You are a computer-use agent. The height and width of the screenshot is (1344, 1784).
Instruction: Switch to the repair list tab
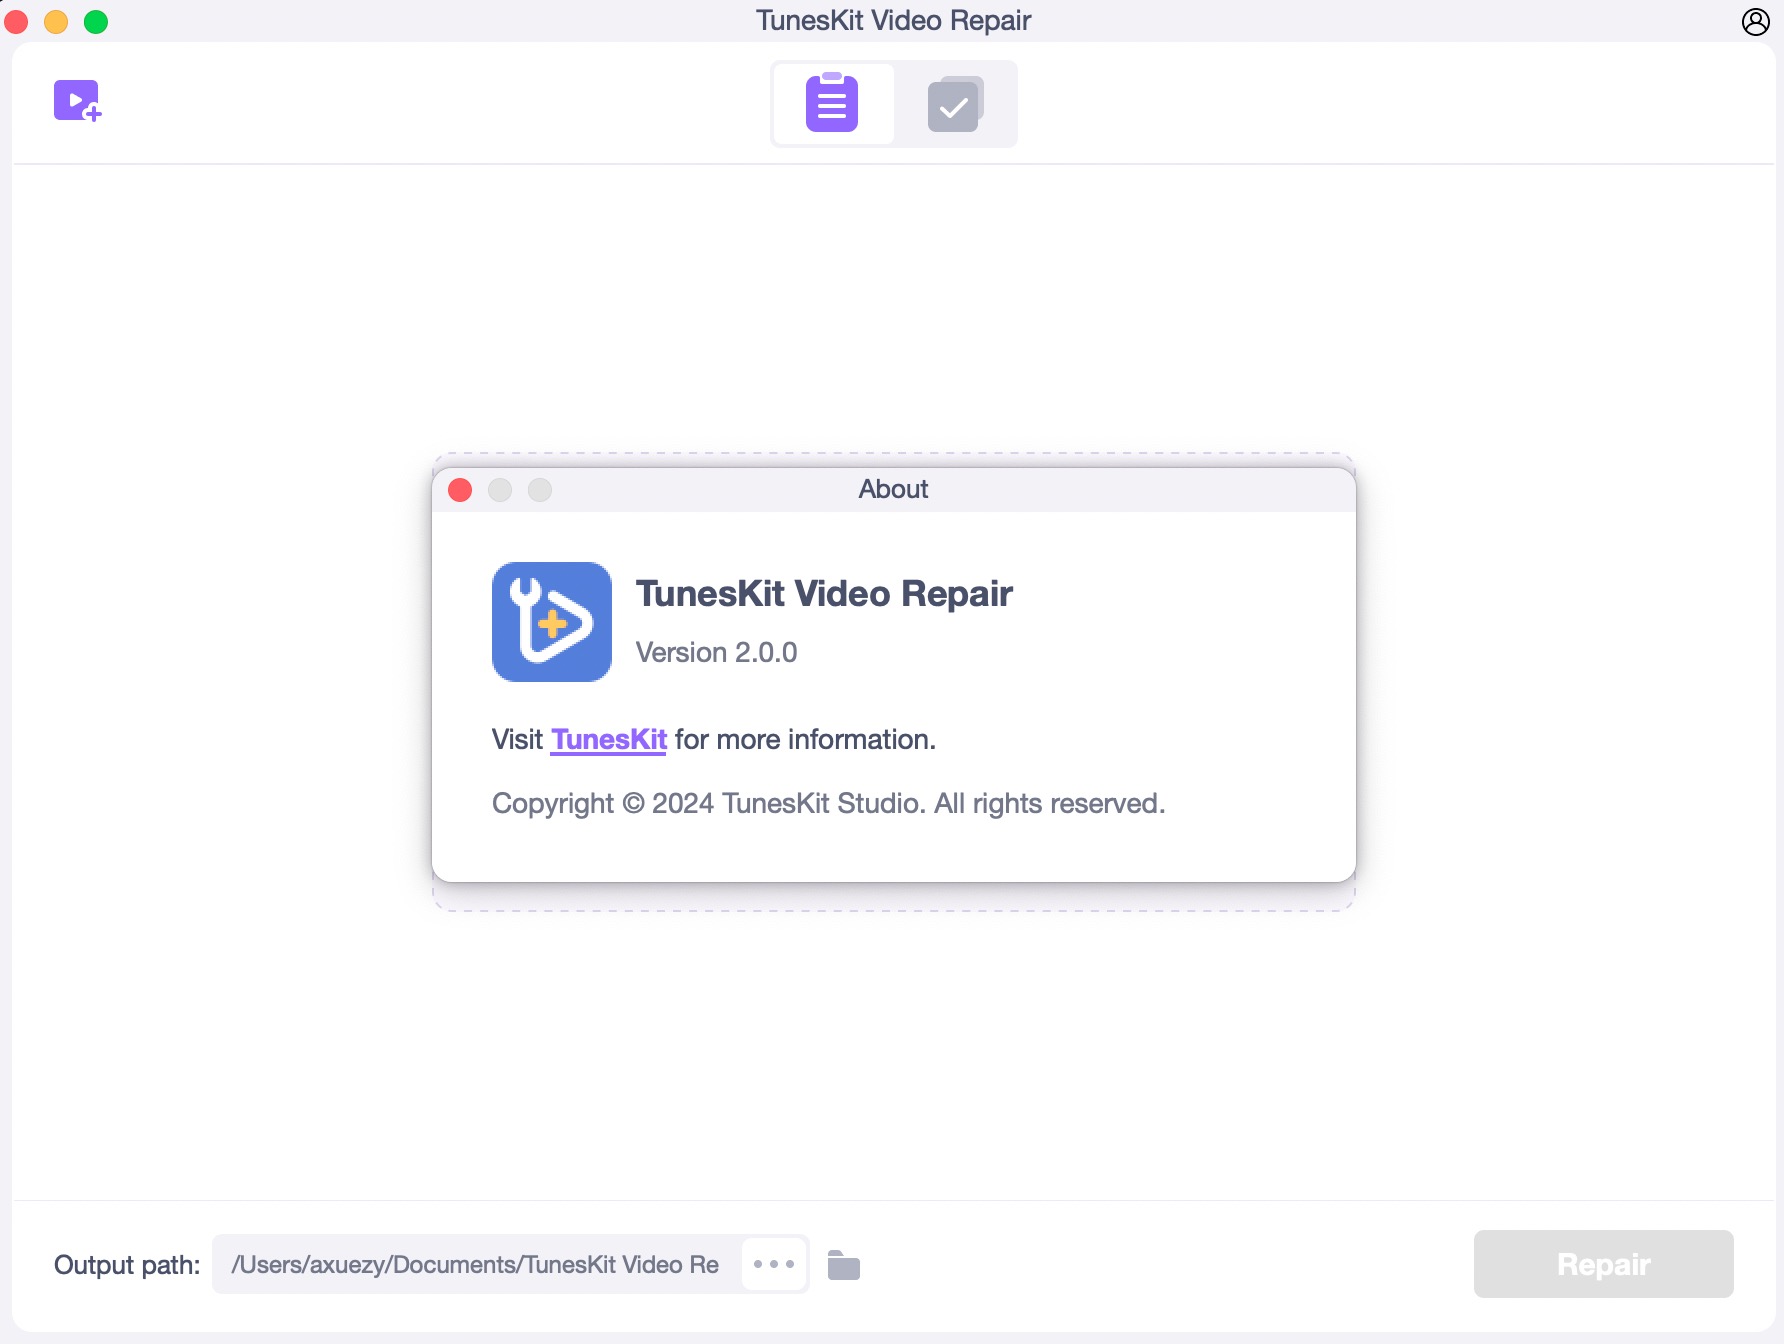(832, 103)
